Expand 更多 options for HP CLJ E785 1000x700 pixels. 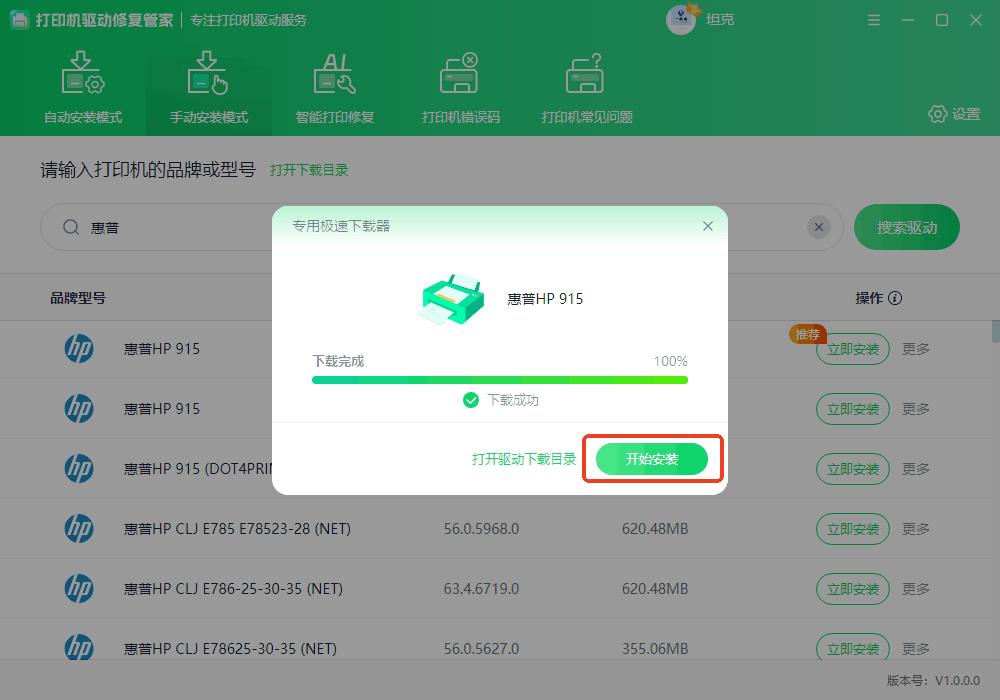point(916,529)
